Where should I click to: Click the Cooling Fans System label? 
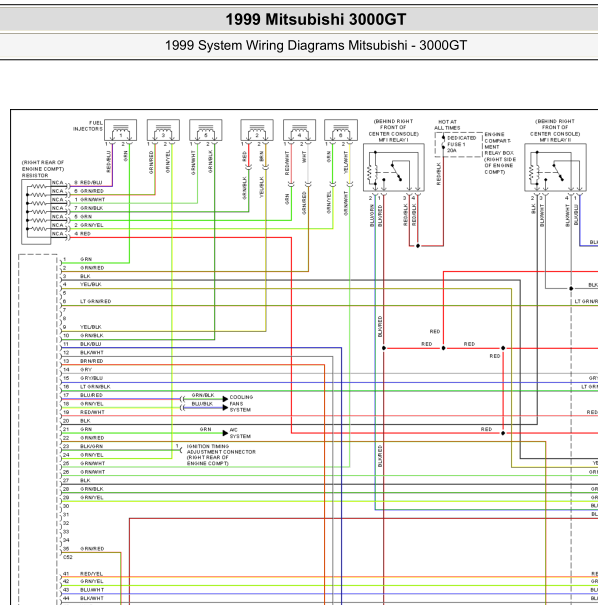pos(241,403)
